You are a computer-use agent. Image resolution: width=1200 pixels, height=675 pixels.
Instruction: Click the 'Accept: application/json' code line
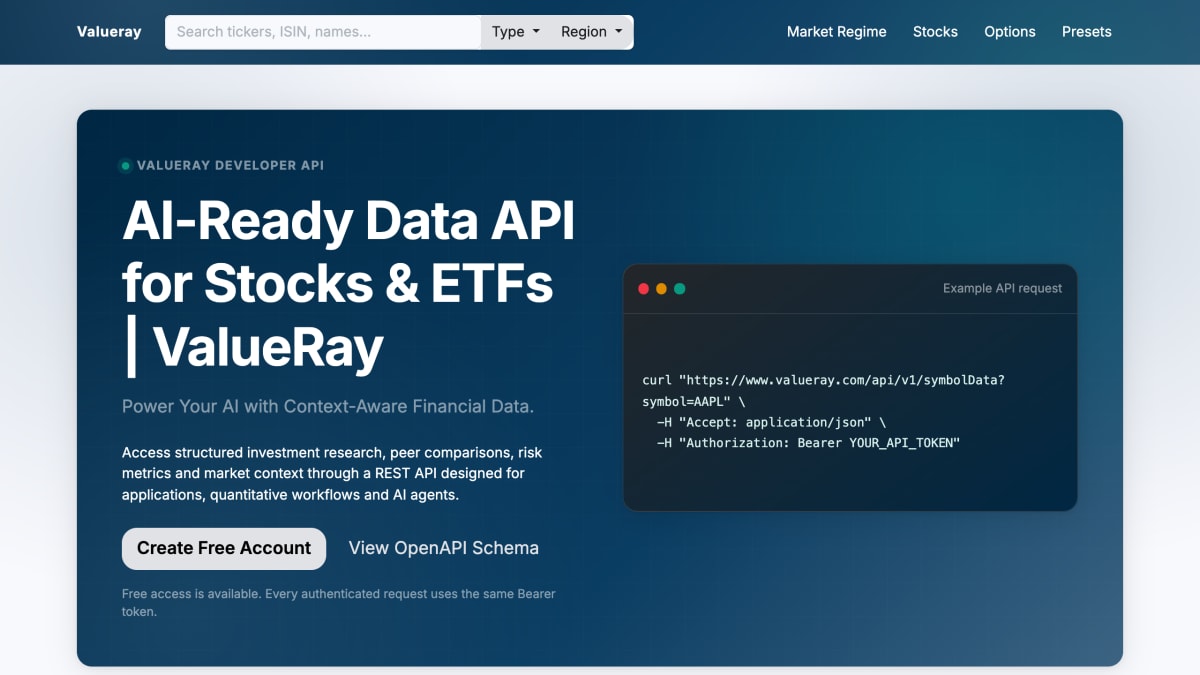click(x=771, y=422)
